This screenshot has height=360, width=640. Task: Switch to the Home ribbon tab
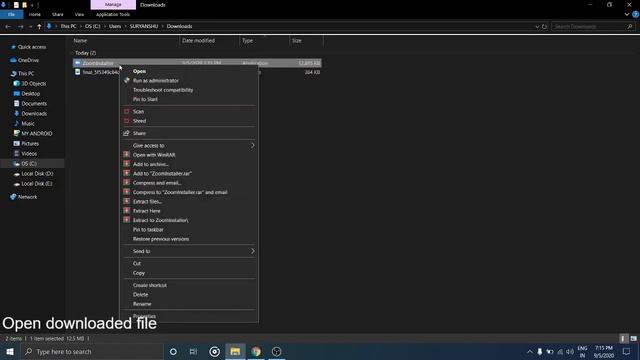pyautogui.click(x=35, y=14)
